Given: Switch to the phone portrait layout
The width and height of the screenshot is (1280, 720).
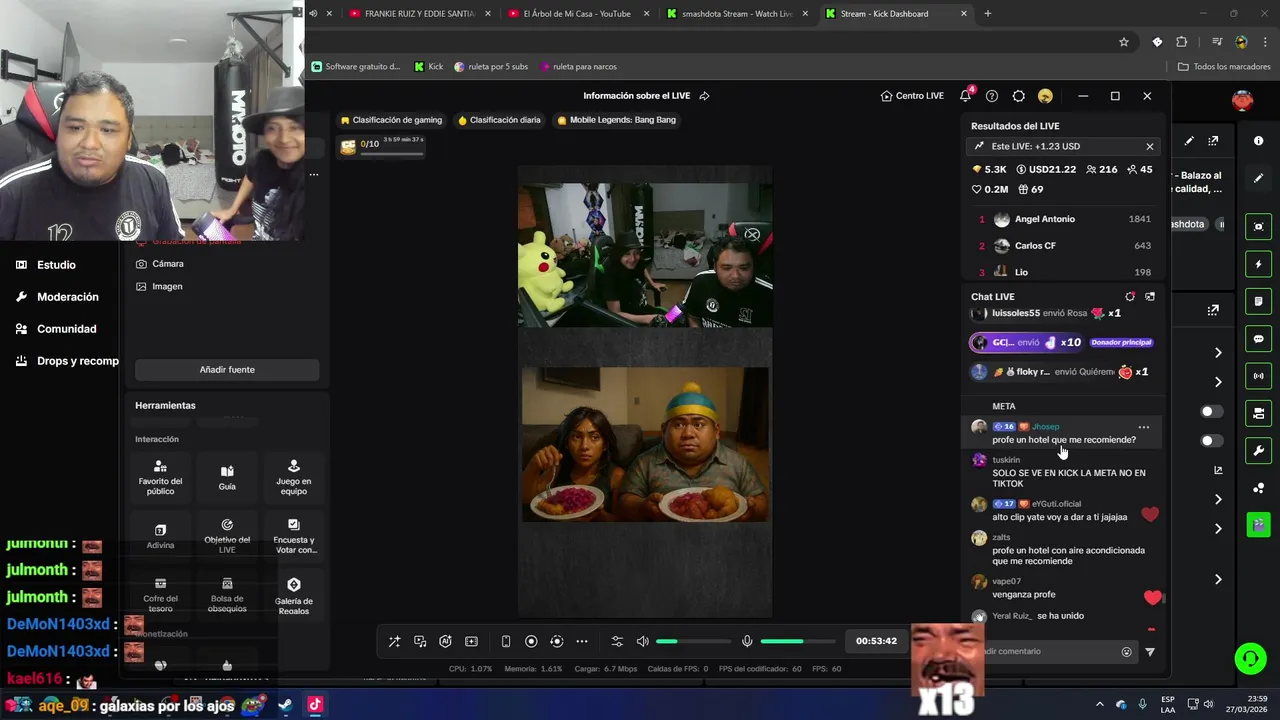Looking at the screenshot, I should point(506,641).
